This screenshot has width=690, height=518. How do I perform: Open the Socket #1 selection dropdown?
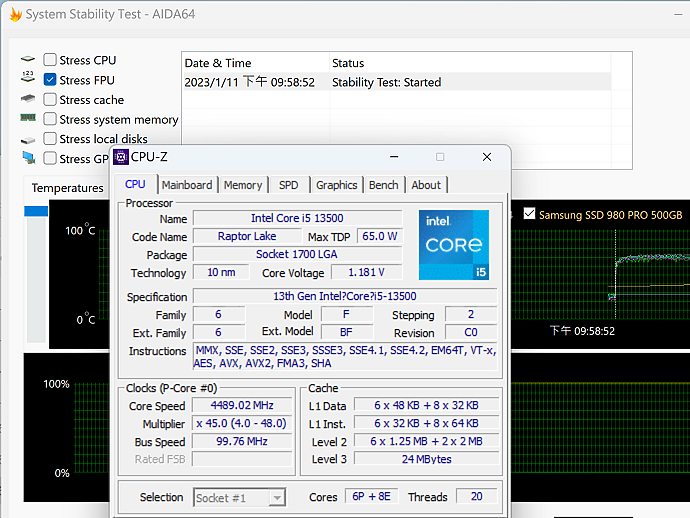pos(240,498)
